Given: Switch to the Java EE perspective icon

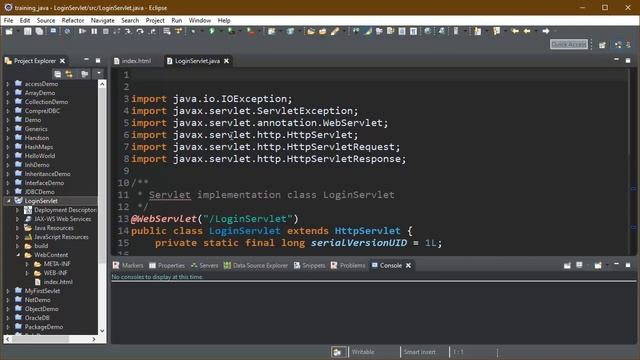Looking at the screenshot, I should [618, 45].
